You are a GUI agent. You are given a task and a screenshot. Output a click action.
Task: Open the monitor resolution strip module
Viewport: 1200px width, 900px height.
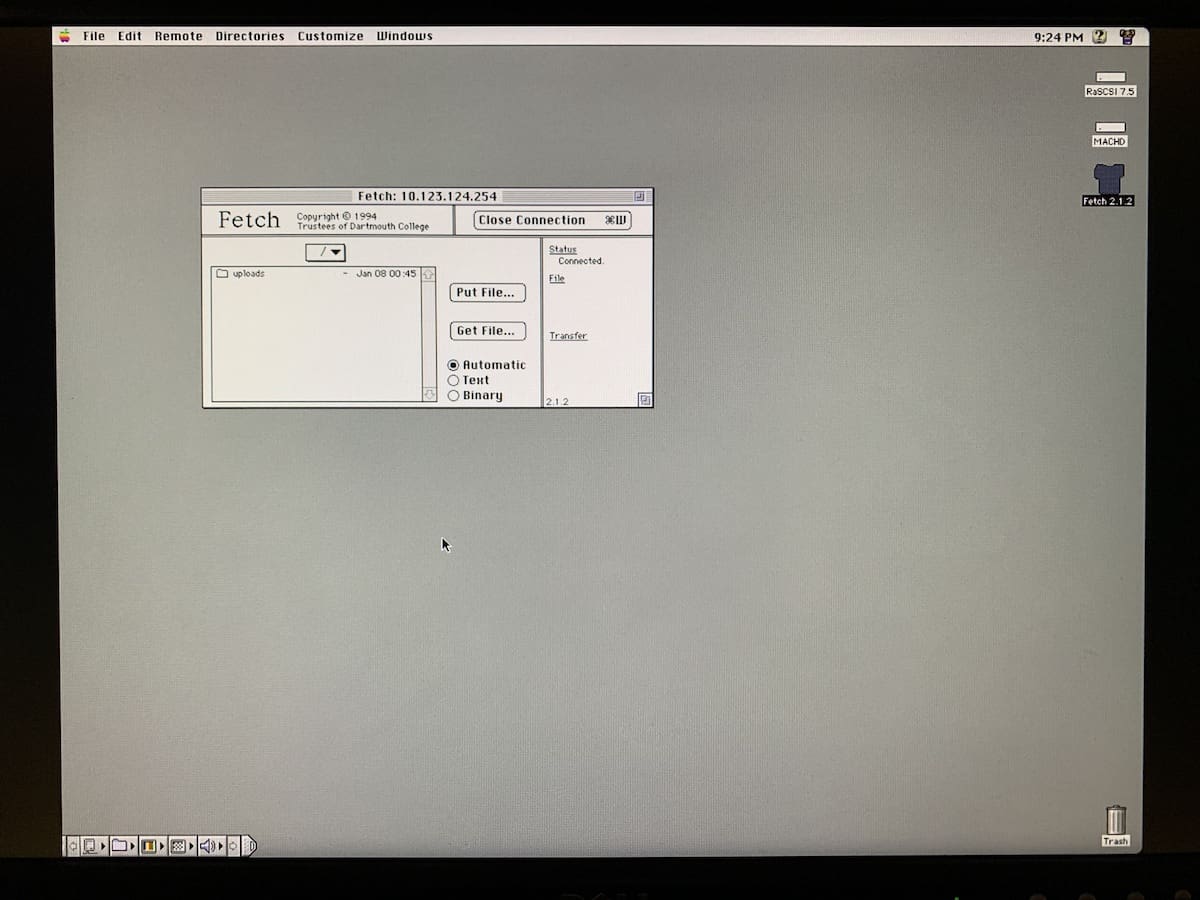tap(181, 846)
